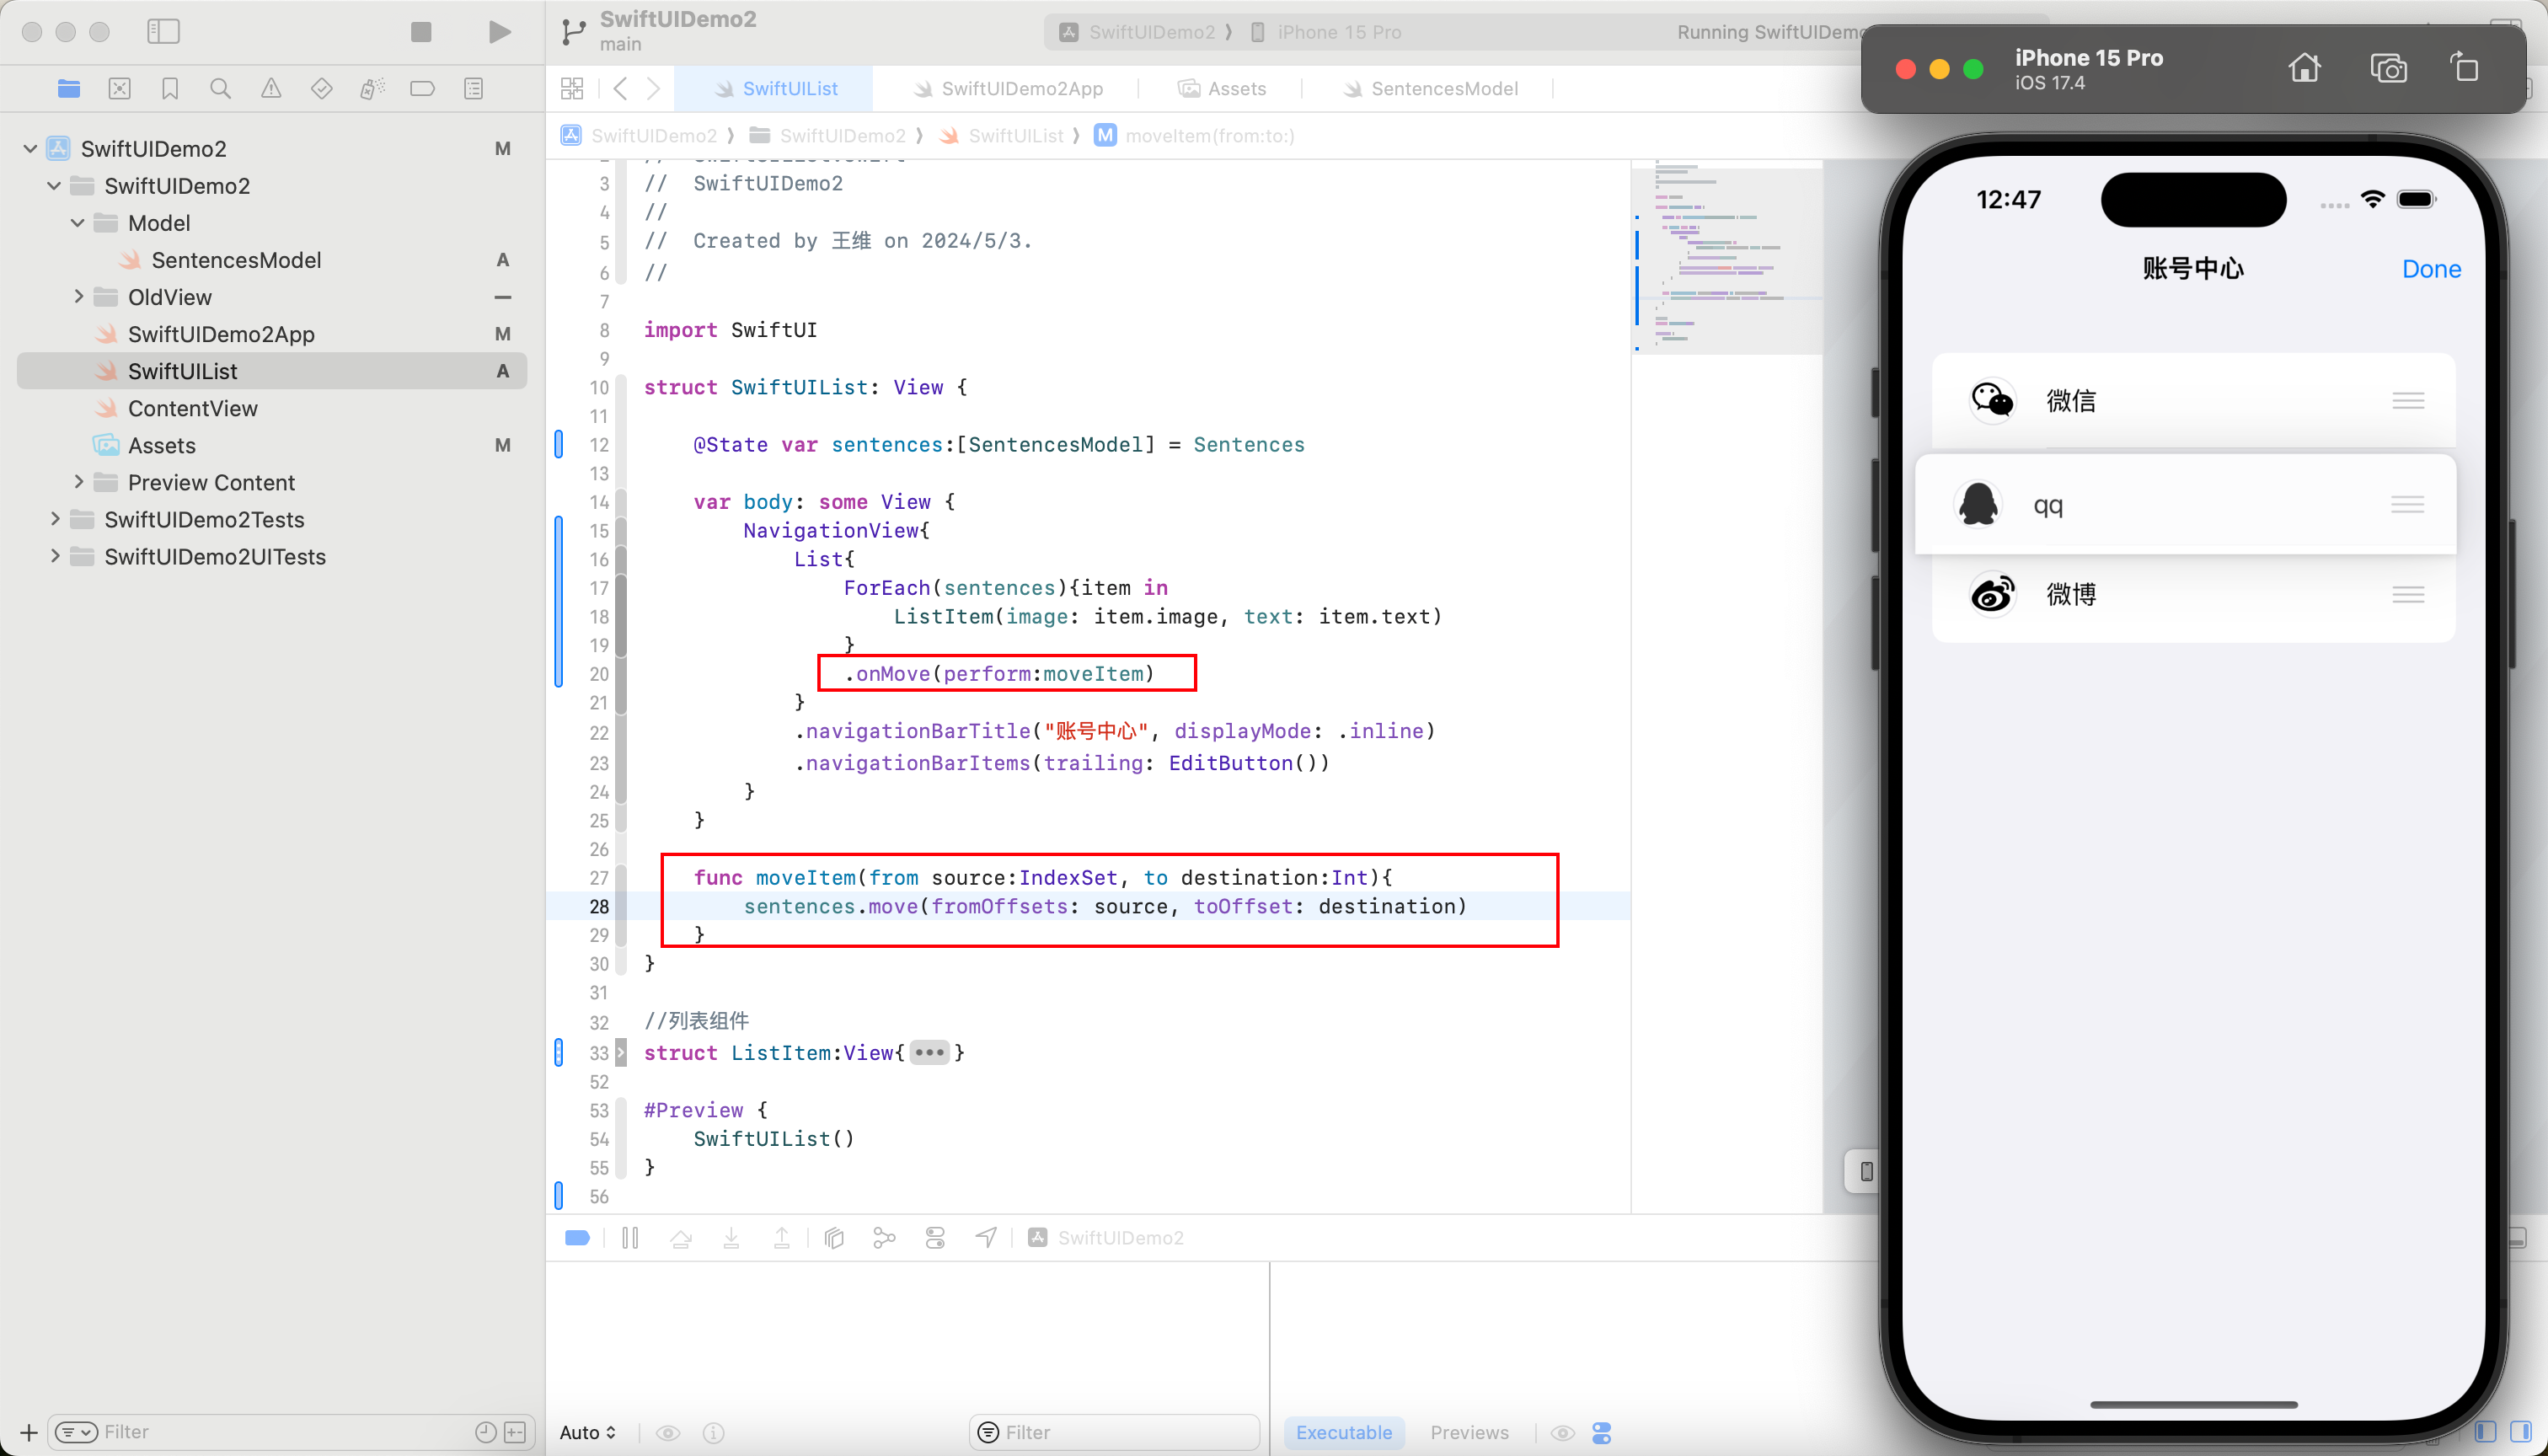Expand the SwiftUIDemo2Tests group

[x=54, y=519]
